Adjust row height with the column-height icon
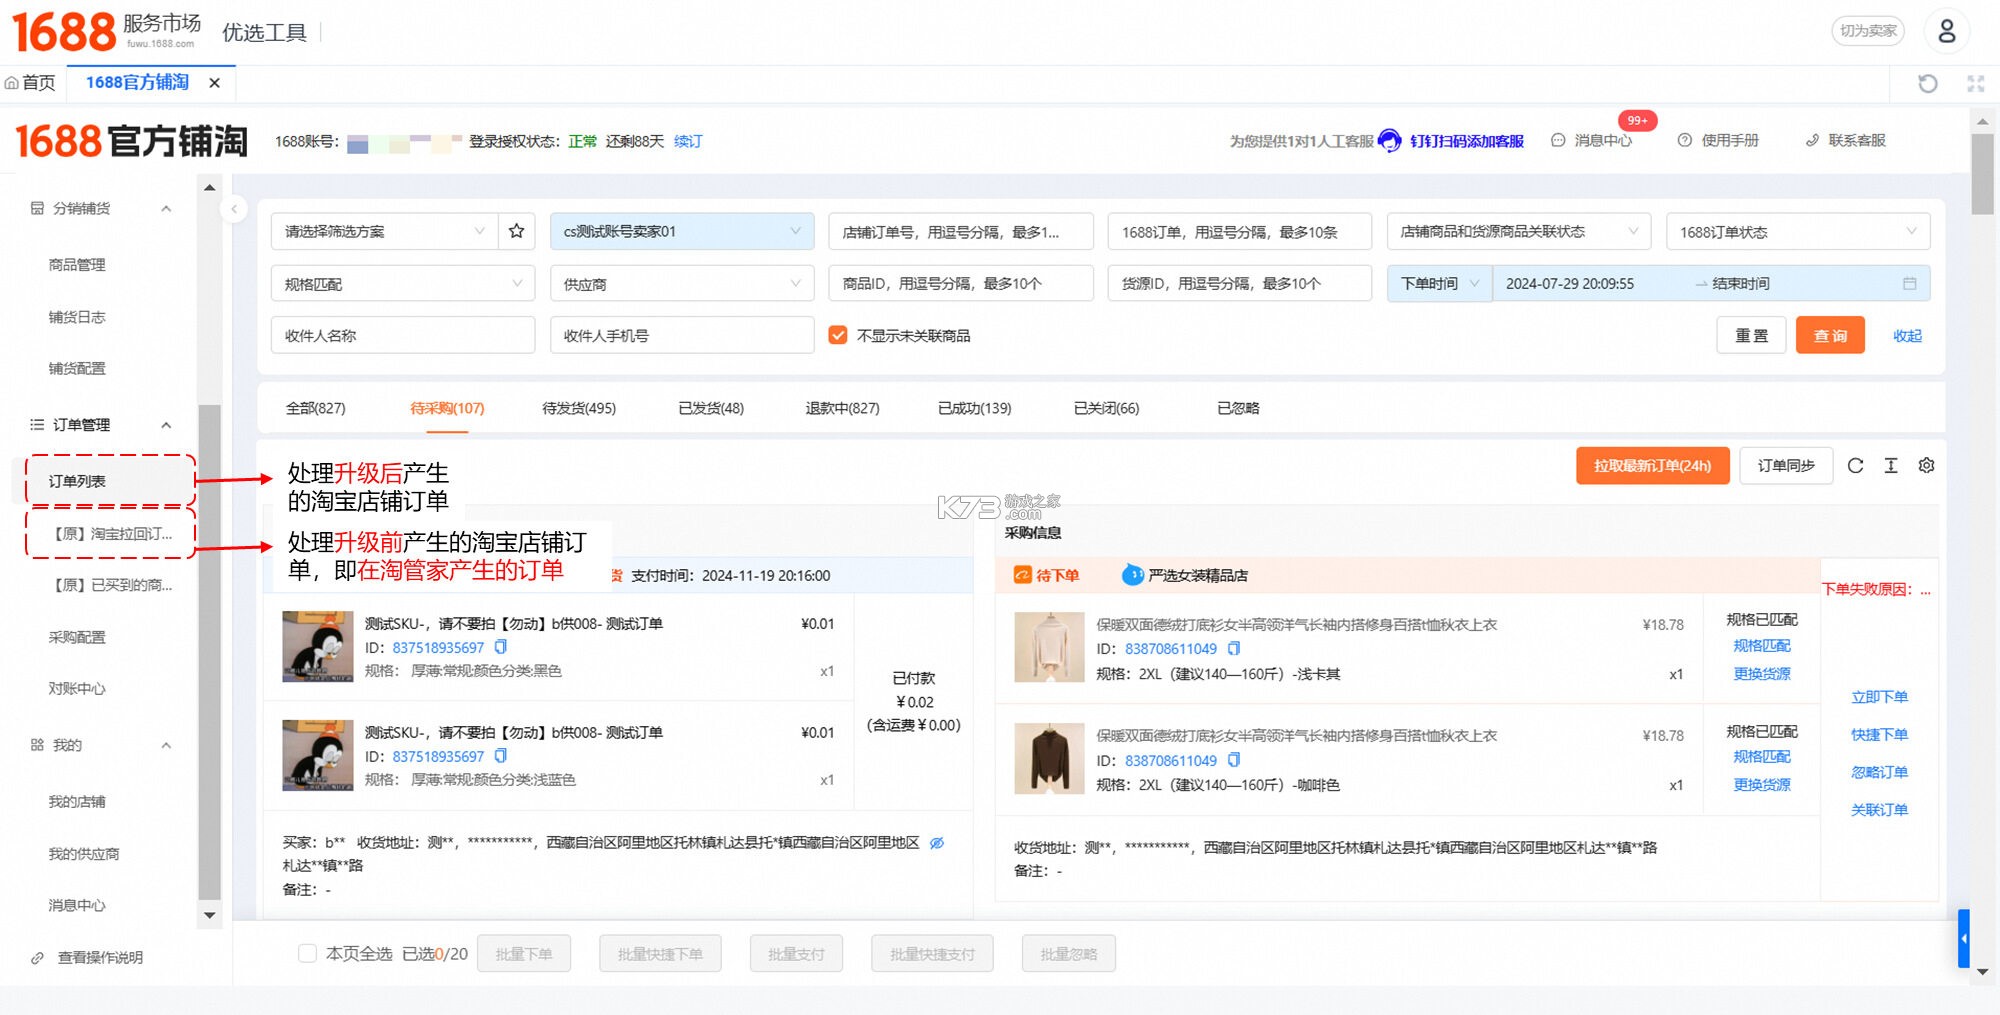 tap(1891, 465)
